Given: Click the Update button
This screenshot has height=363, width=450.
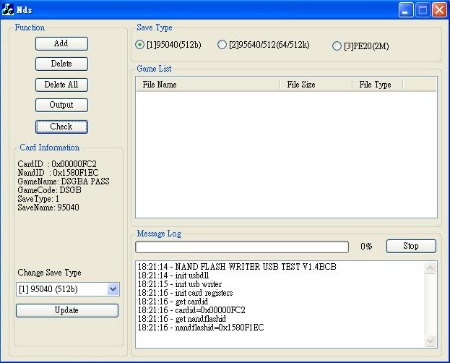Looking at the screenshot, I should click(x=67, y=310).
